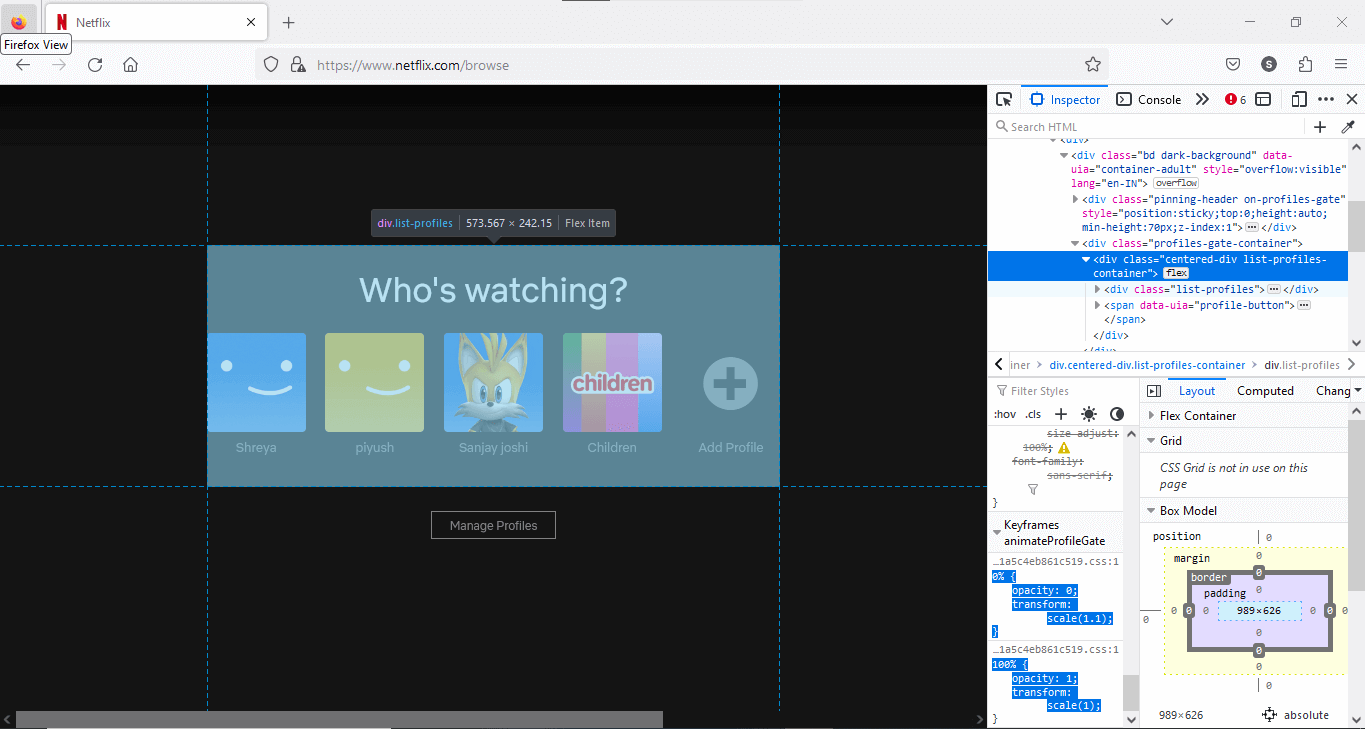This screenshot has width=1365, height=729.
Task: Collapse the Box Model section
Action: 1187,510
